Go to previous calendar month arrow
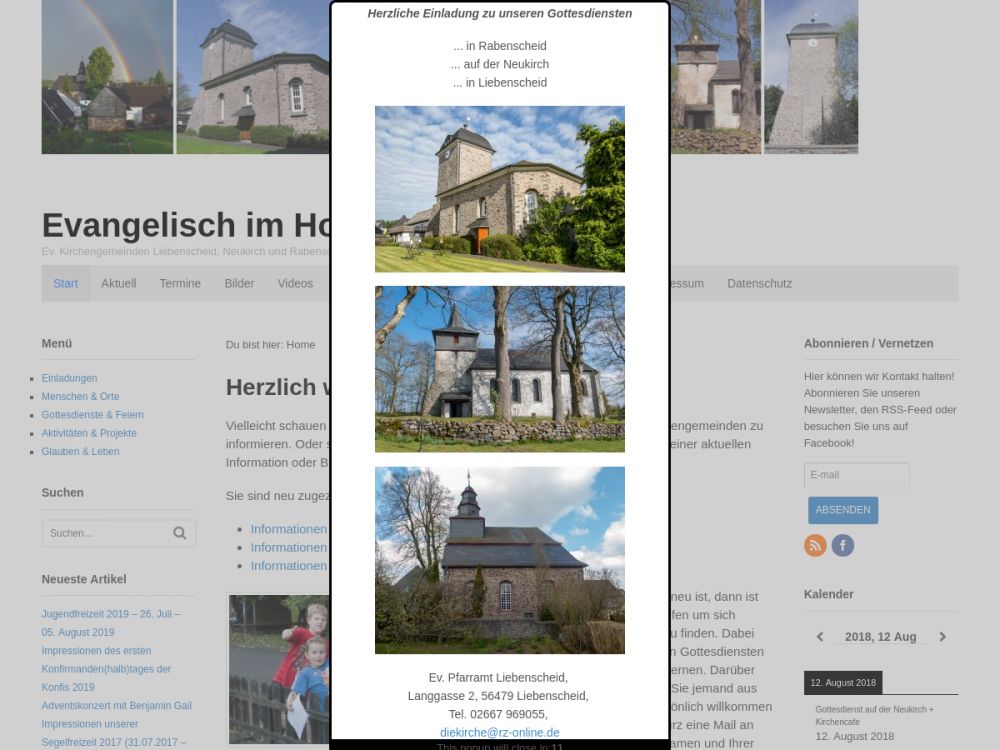 (x=820, y=637)
